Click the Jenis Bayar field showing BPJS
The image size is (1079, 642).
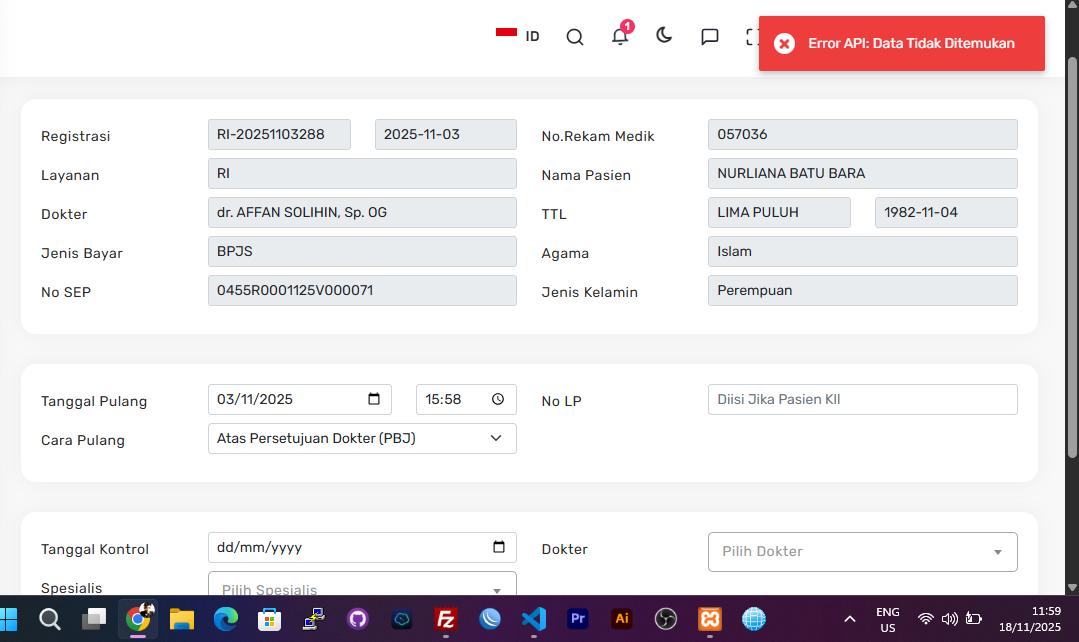coord(362,251)
